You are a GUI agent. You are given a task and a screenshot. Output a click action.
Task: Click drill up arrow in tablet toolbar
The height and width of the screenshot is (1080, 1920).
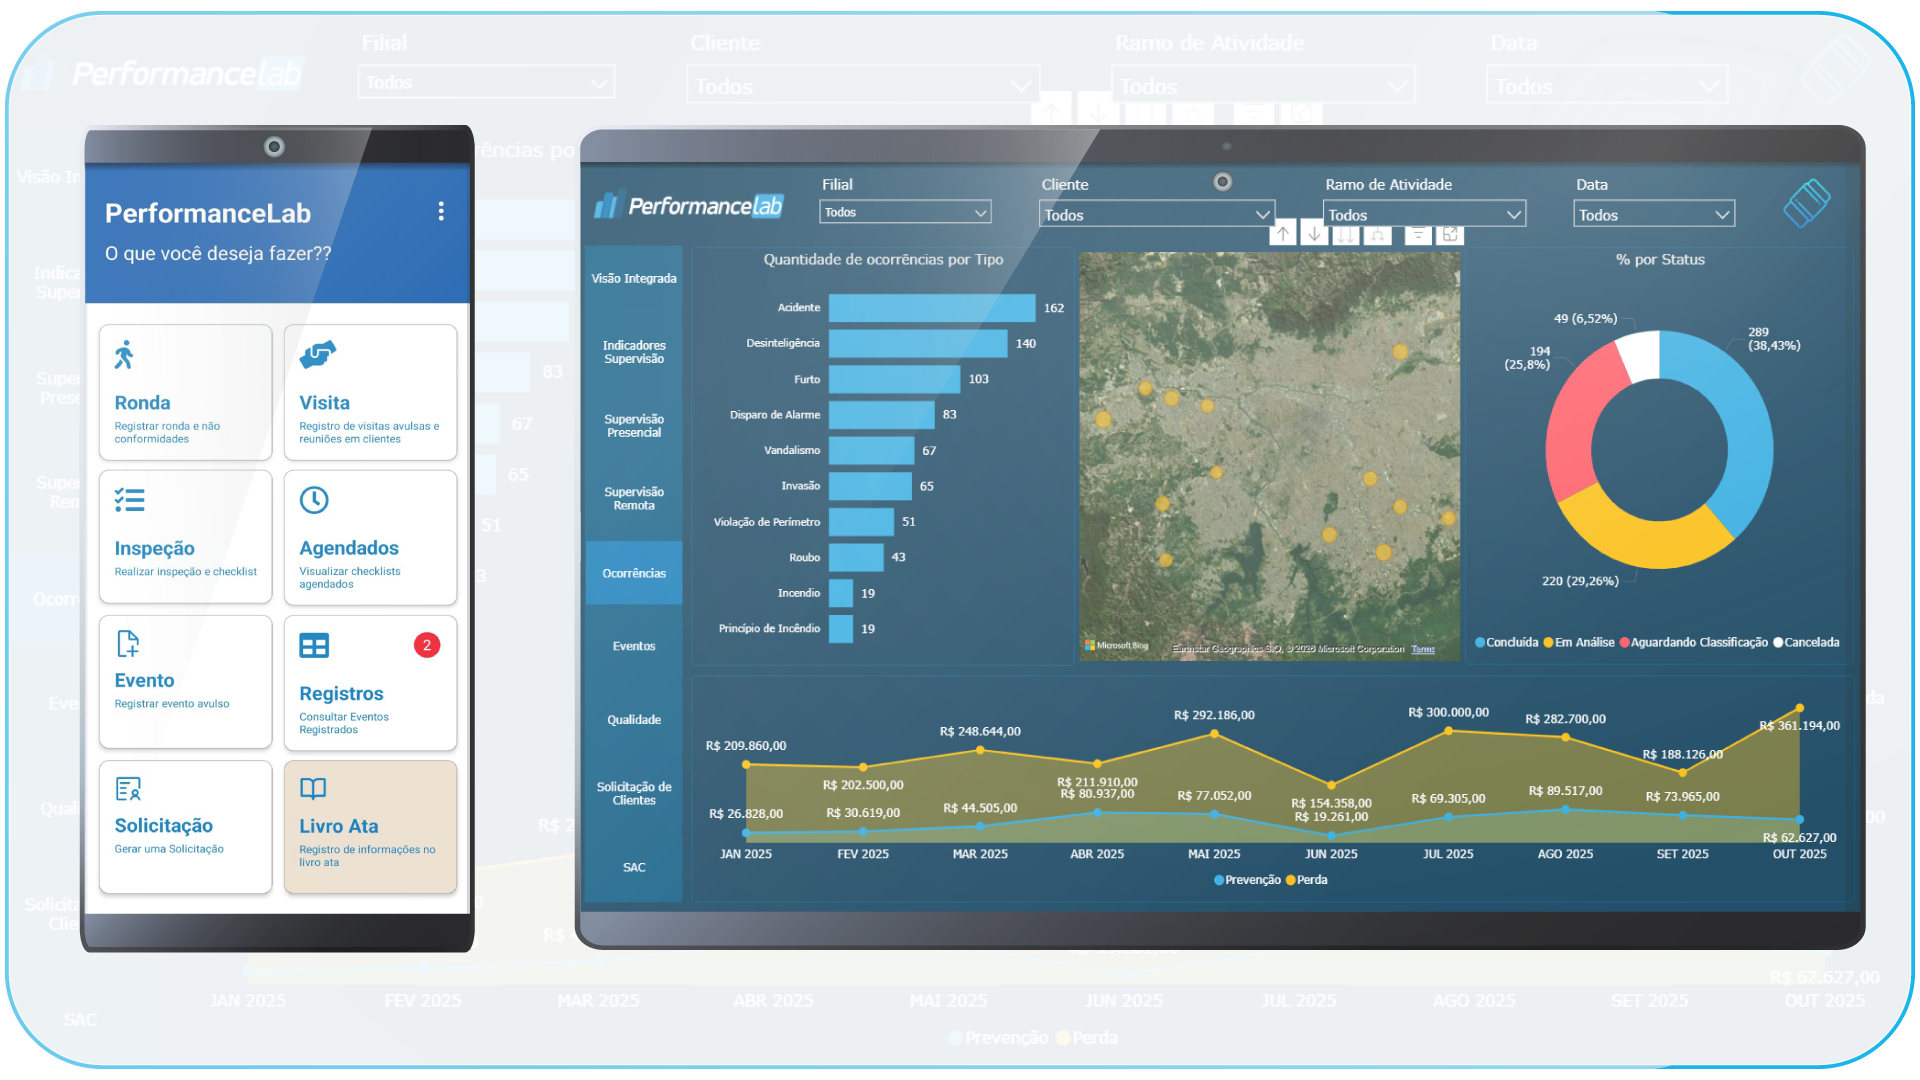click(1283, 234)
